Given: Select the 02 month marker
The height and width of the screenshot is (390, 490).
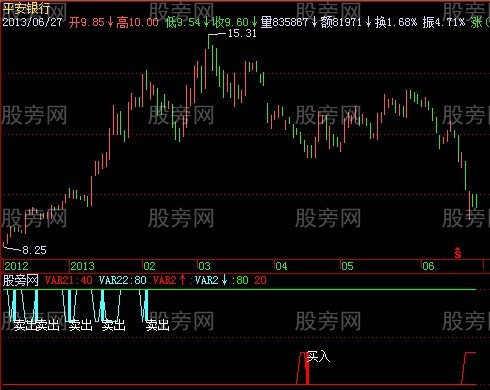Looking at the screenshot, I should click(149, 266).
